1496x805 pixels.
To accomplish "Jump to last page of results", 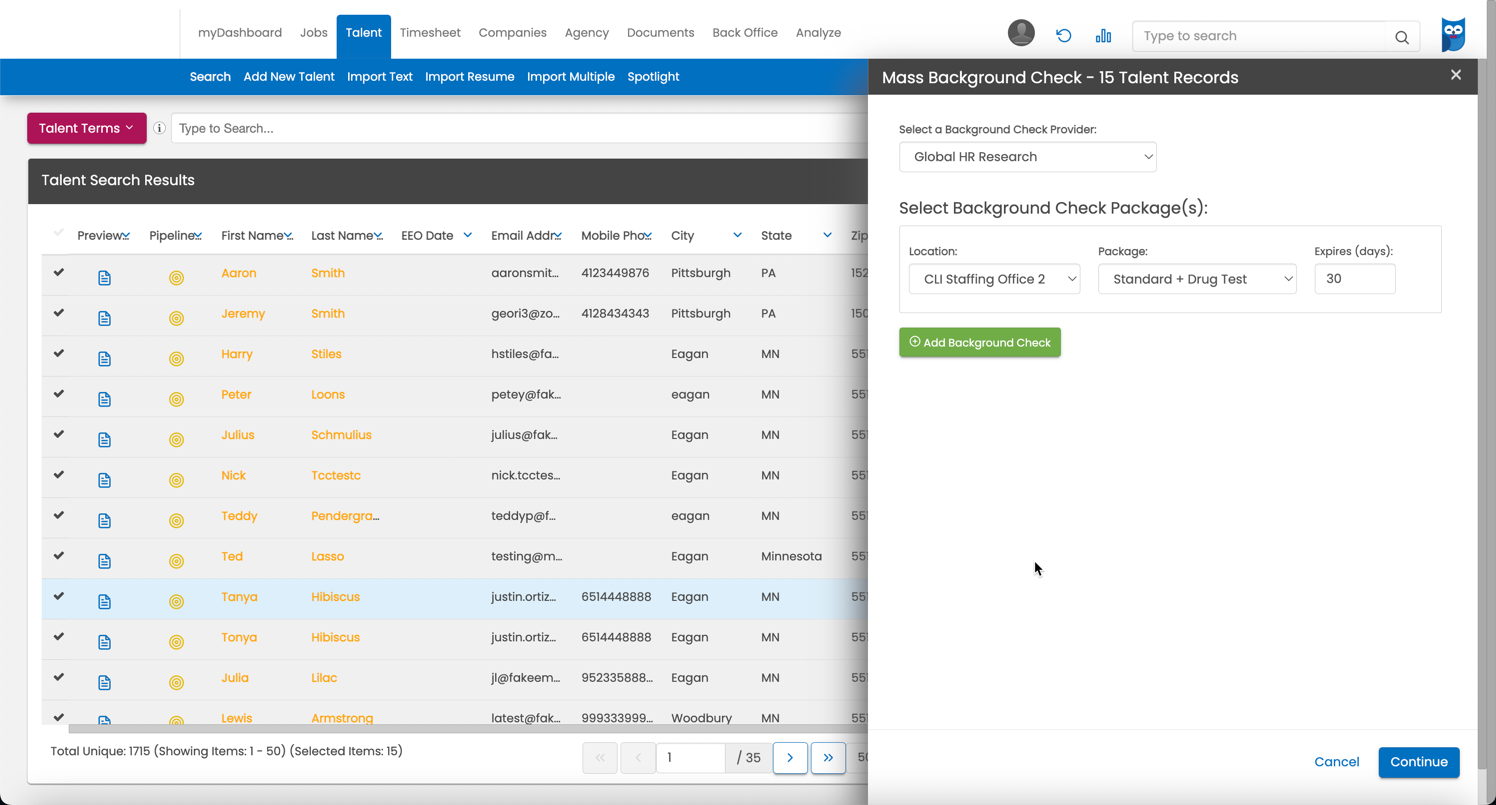I will point(828,758).
